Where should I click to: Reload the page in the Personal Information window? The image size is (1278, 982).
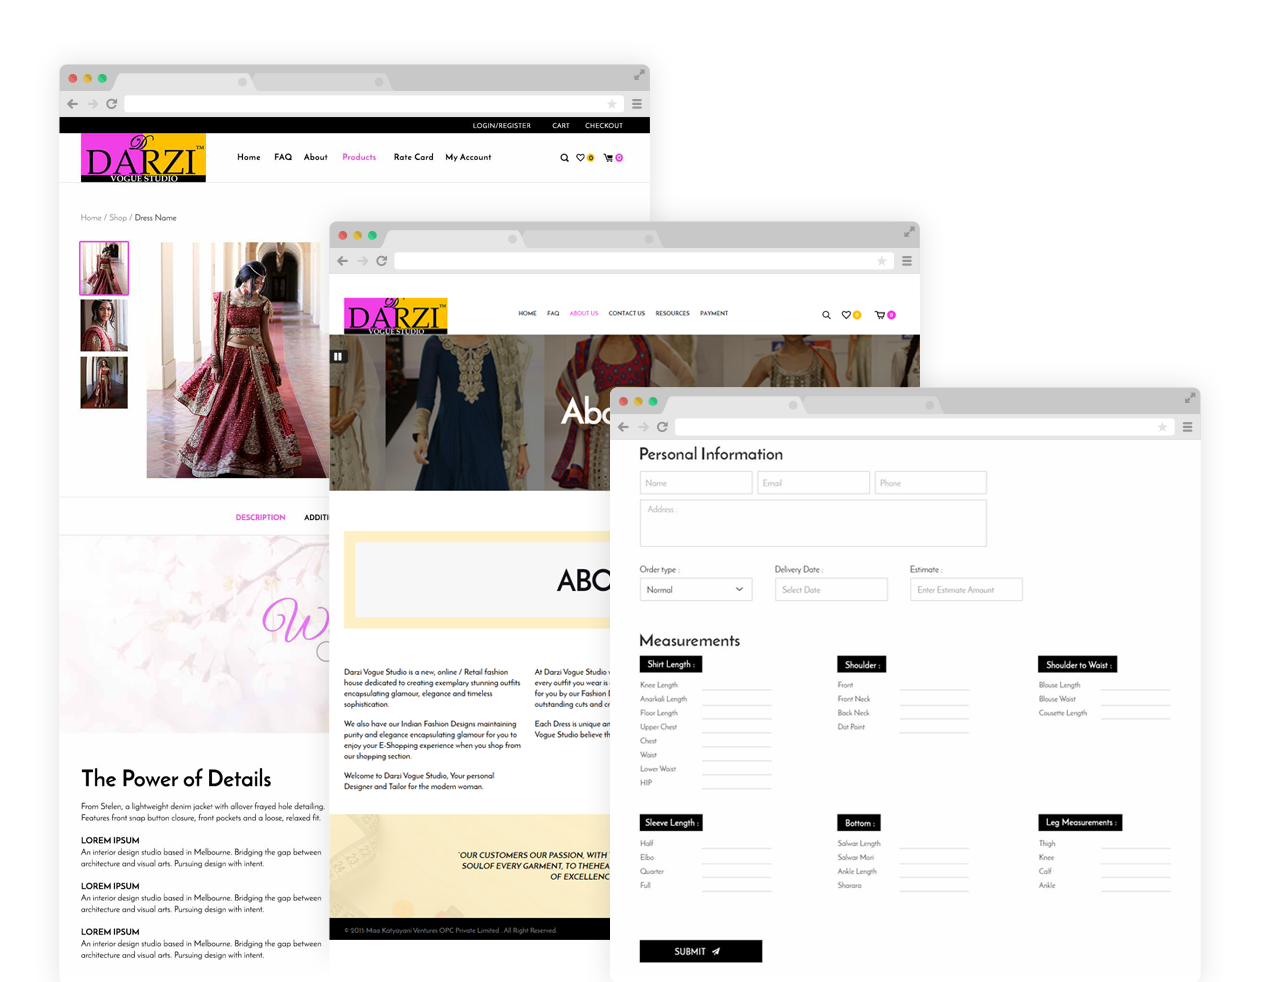662,427
